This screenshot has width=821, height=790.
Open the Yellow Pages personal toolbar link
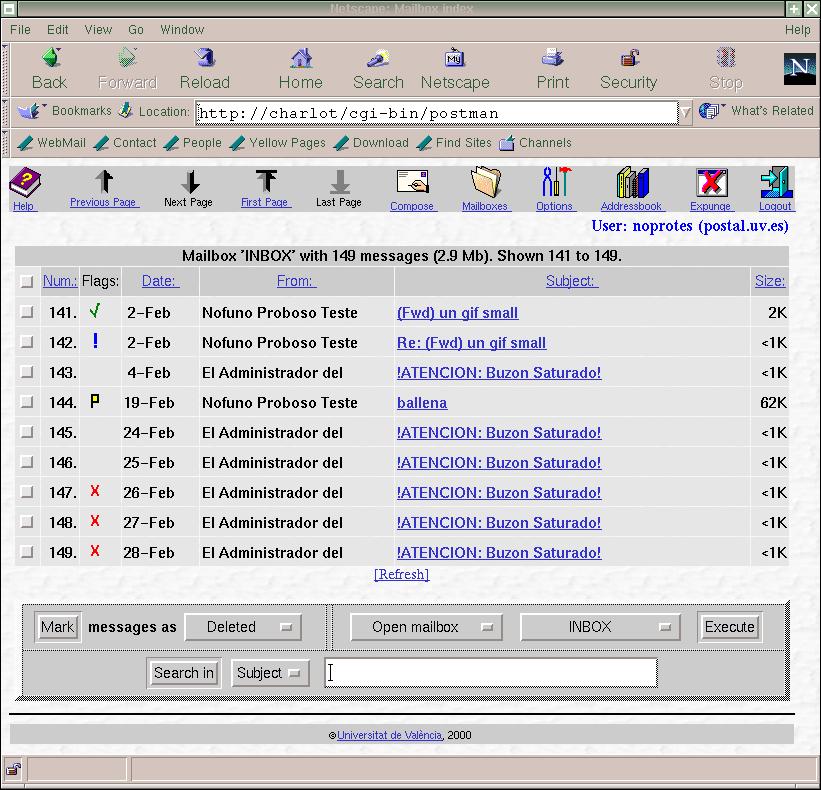click(278, 142)
